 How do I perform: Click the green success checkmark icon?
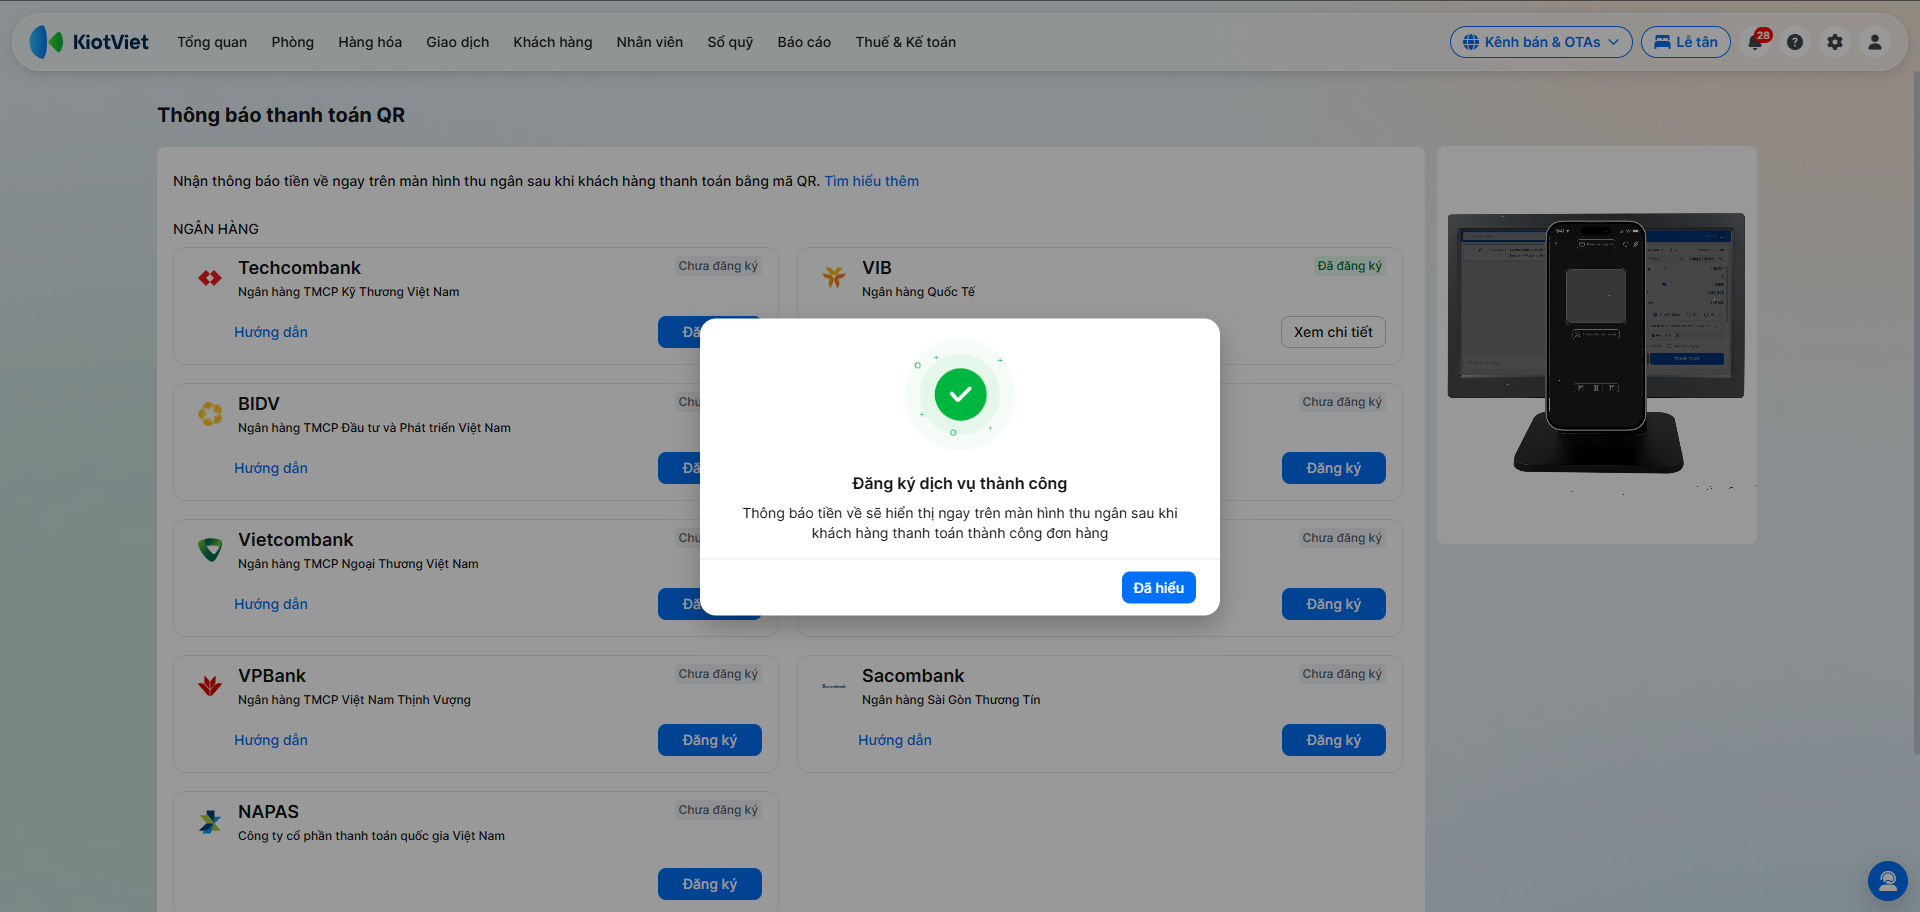click(960, 394)
